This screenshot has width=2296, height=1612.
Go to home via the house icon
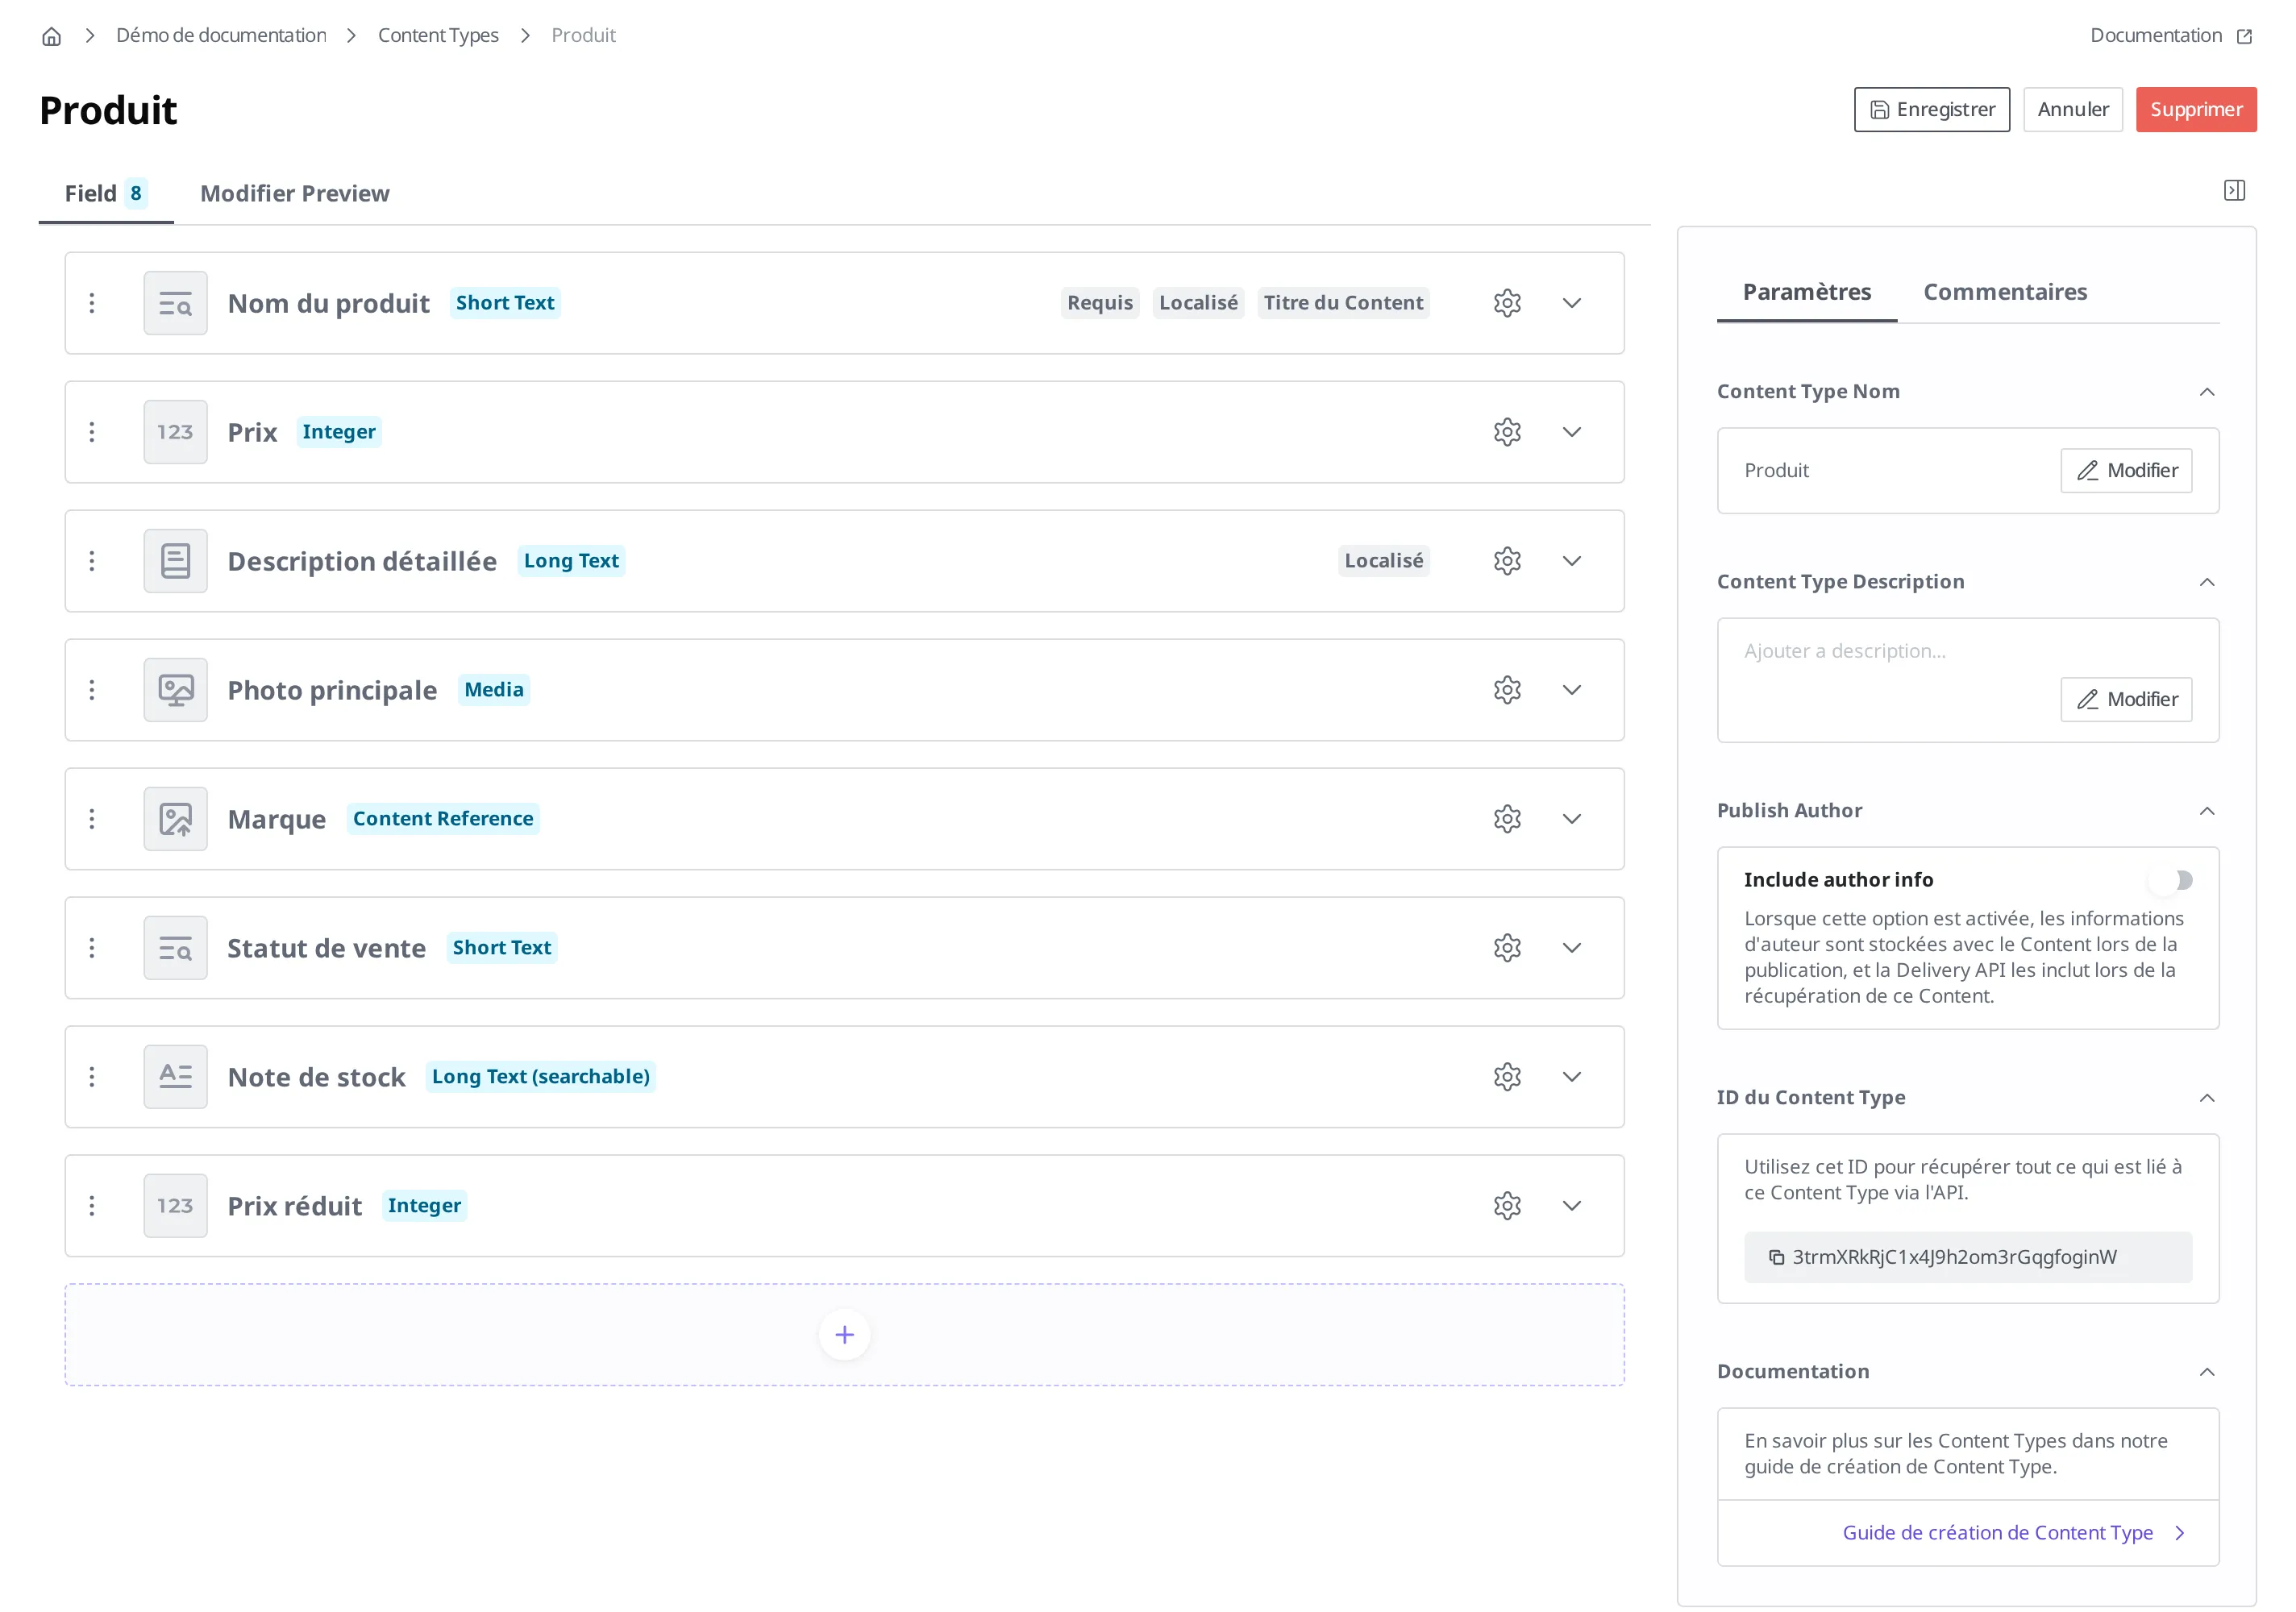[51, 36]
